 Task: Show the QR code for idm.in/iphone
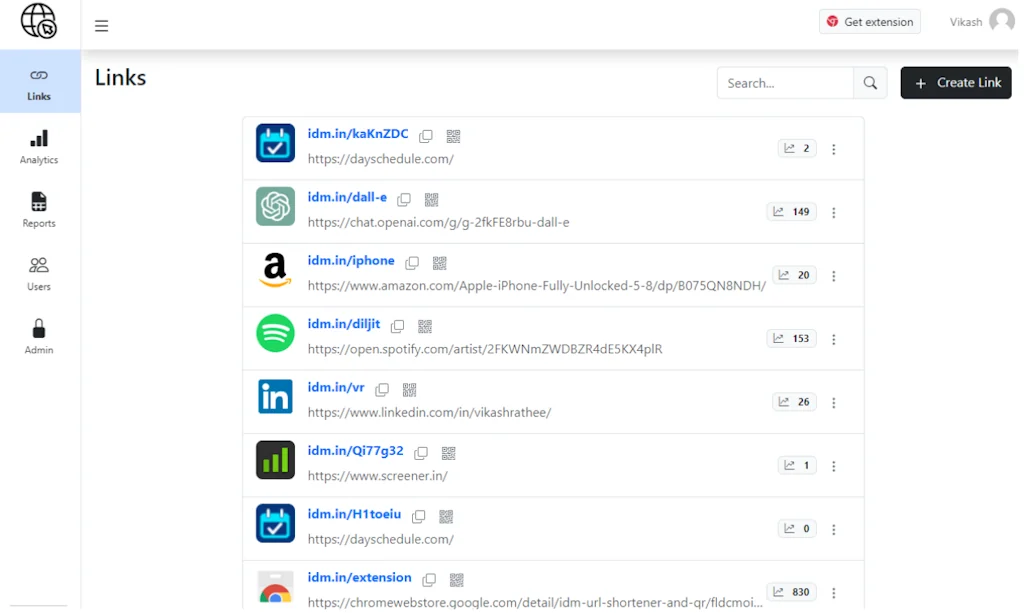click(x=439, y=263)
